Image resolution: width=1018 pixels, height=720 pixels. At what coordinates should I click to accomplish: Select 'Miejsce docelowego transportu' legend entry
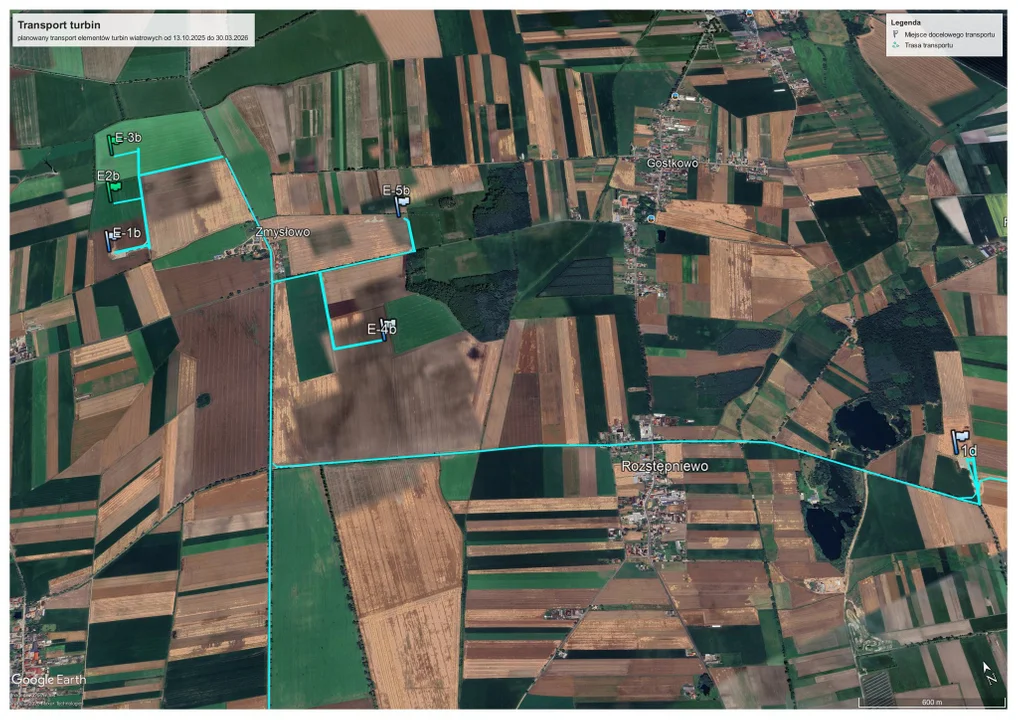(x=949, y=34)
